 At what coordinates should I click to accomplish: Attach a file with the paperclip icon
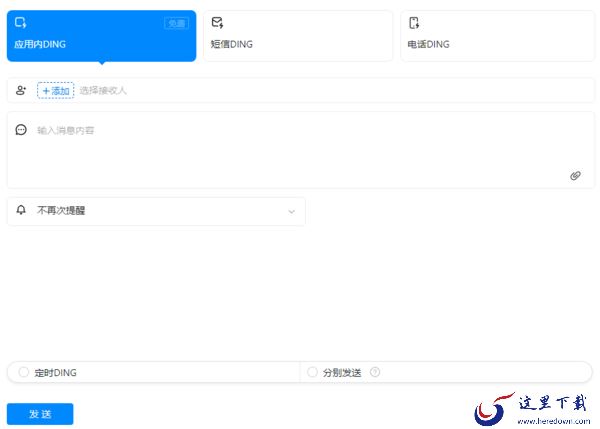(575, 176)
